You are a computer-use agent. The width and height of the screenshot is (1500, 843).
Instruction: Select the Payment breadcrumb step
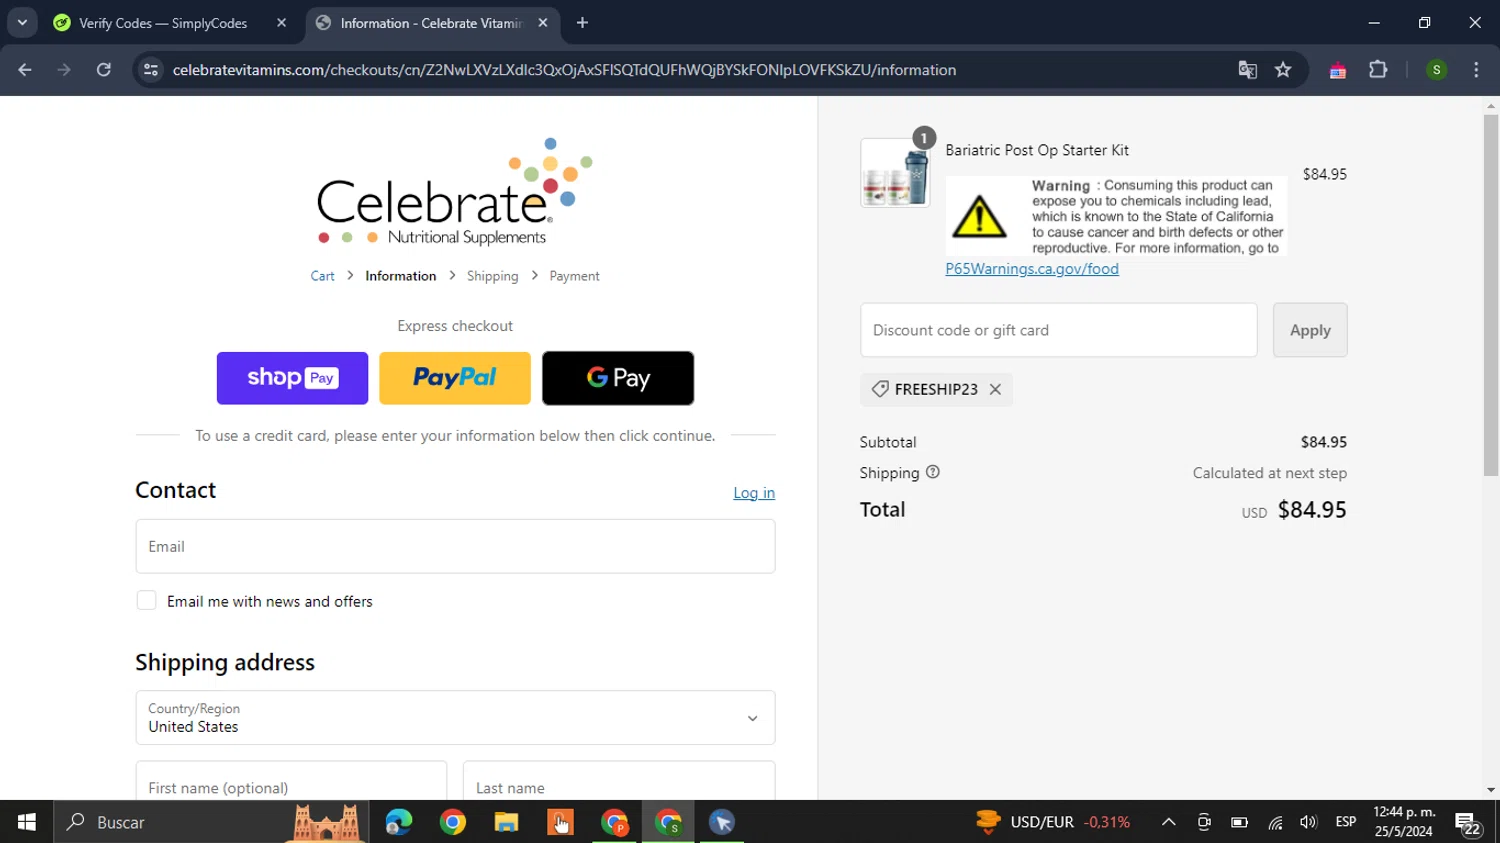tap(574, 276)
